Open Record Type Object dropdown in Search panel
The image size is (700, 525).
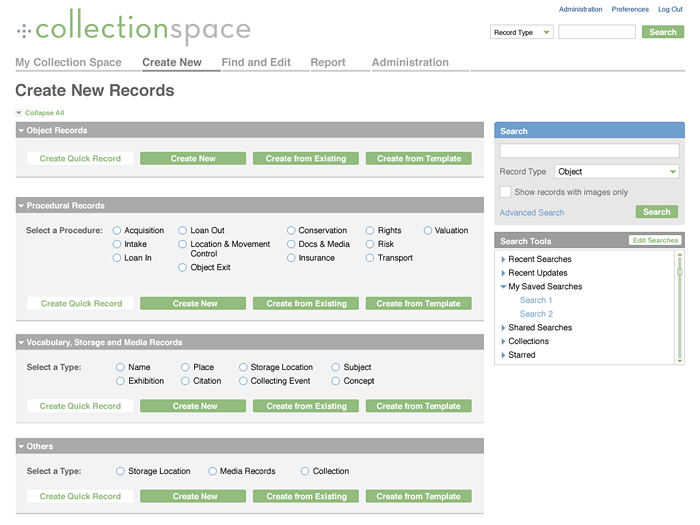pos(617,171)
